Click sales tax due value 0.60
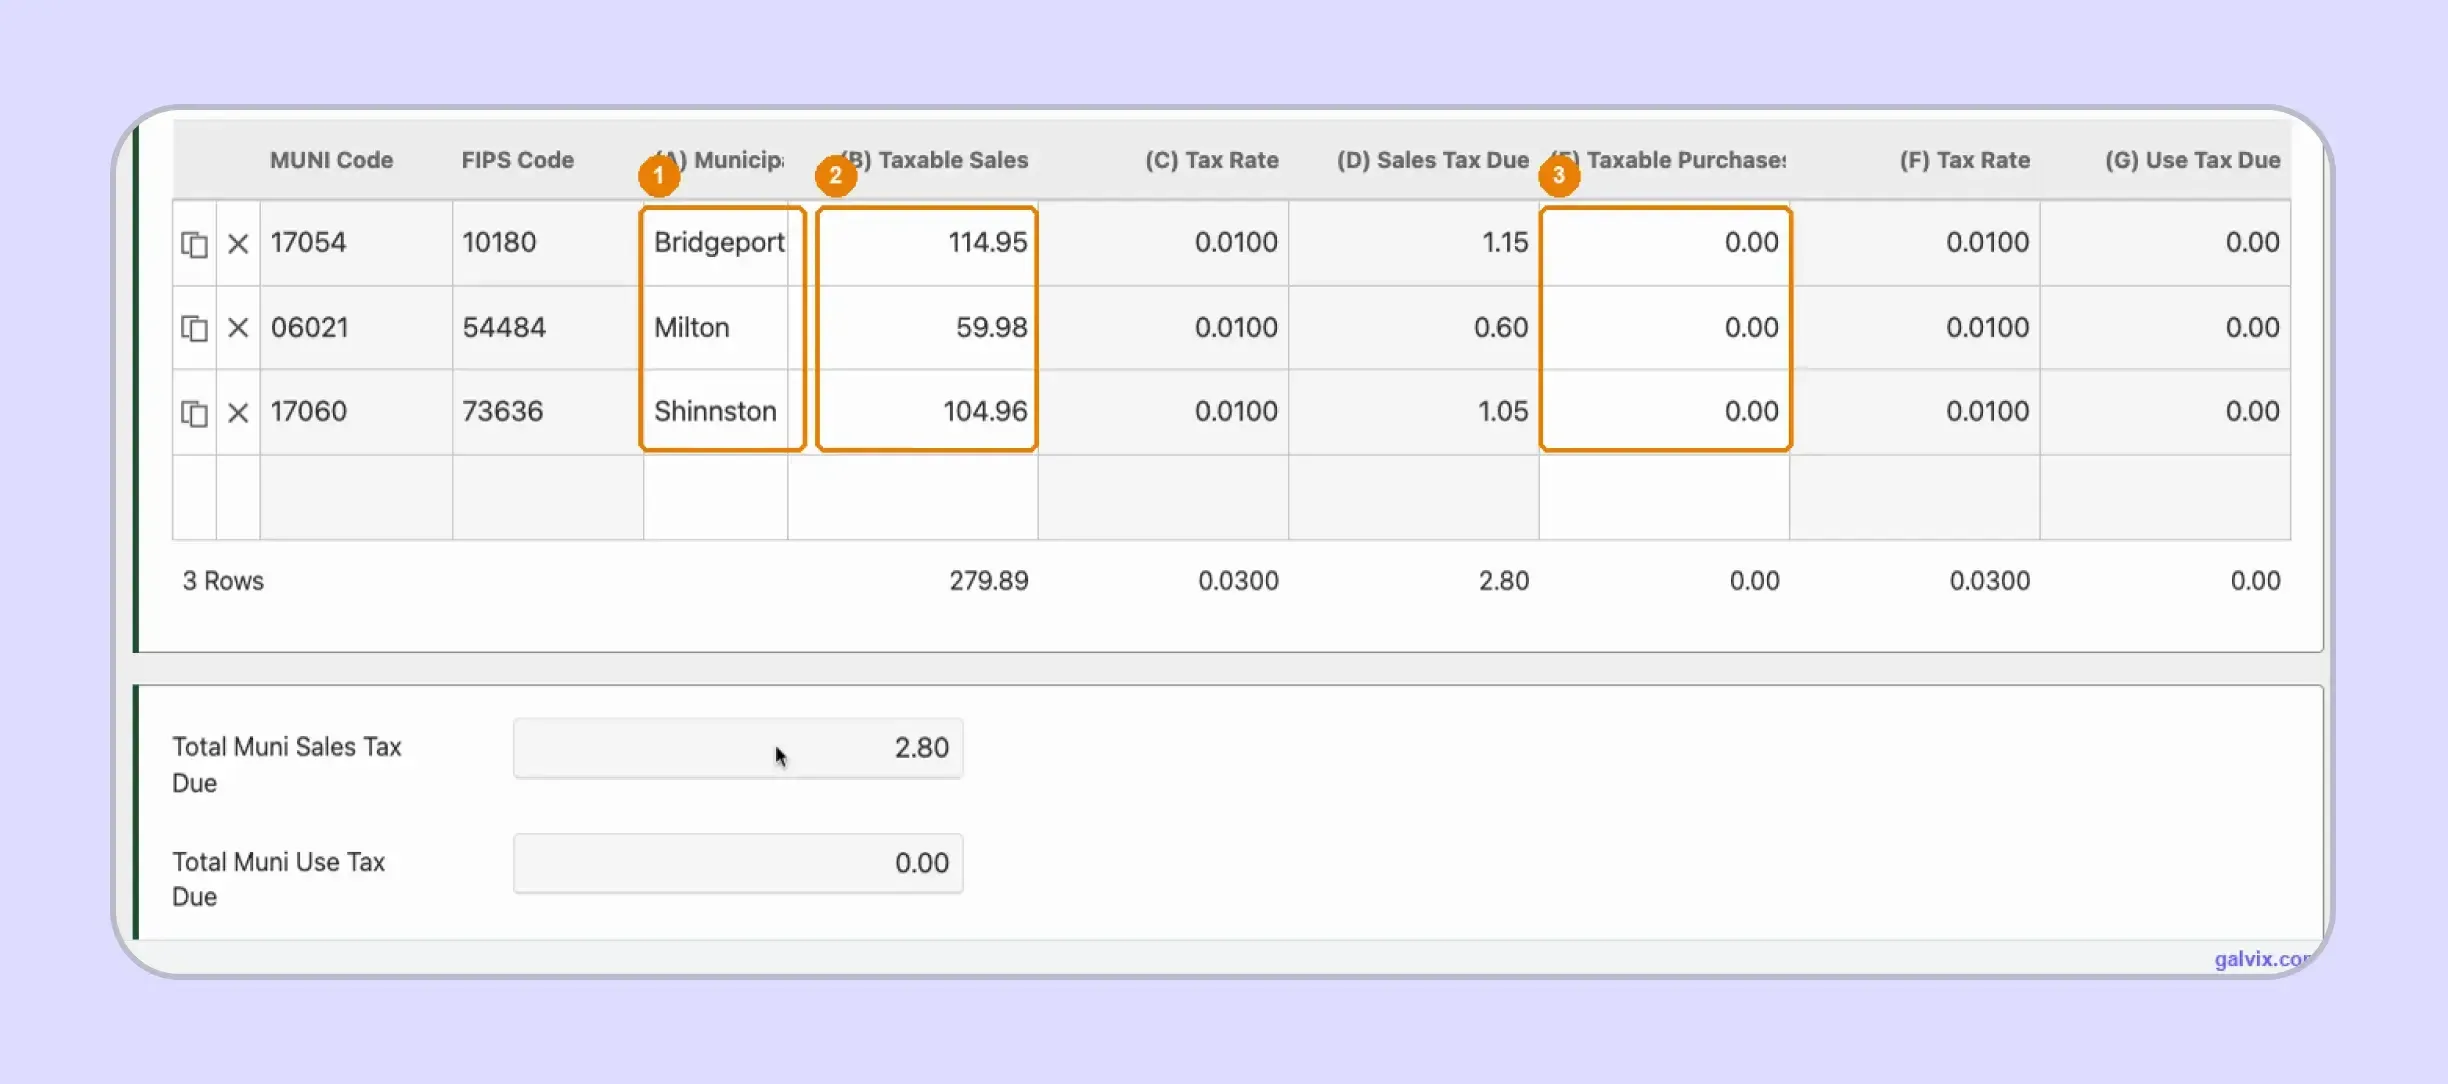The width and height of the screenshot is (2448, 1084). click(x=1414, y=328)
